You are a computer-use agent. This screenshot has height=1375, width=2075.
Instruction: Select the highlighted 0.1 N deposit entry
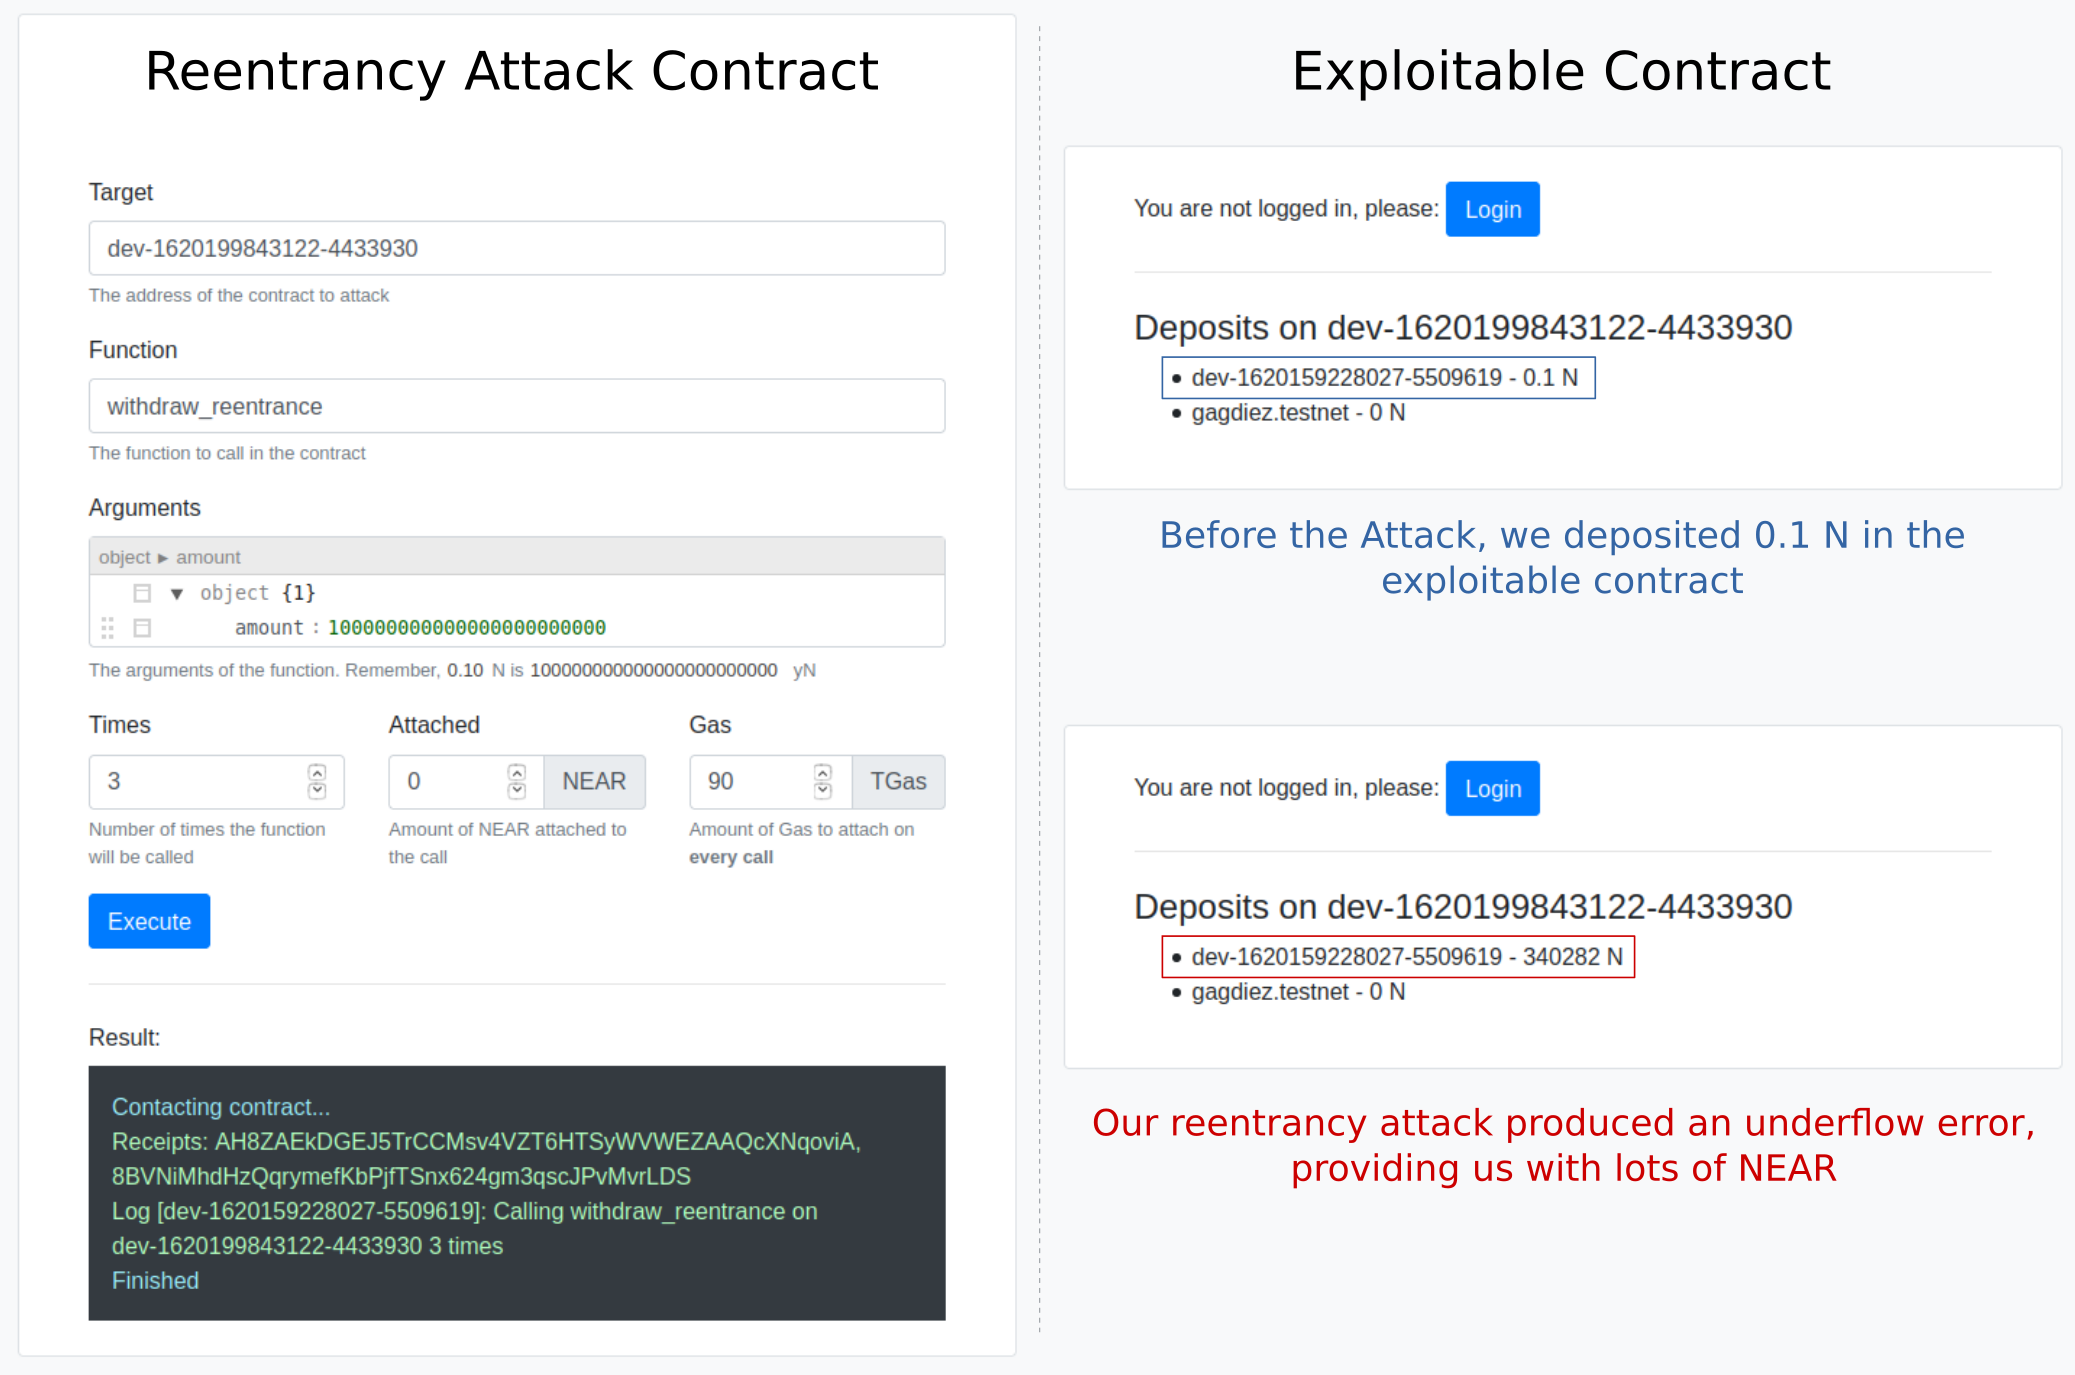tap(1383, 378)
